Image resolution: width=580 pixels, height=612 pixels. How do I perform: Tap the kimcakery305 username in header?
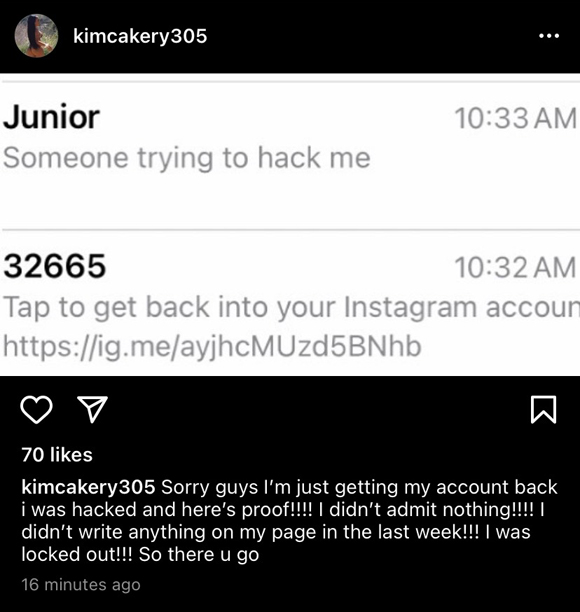pos(140,36)
